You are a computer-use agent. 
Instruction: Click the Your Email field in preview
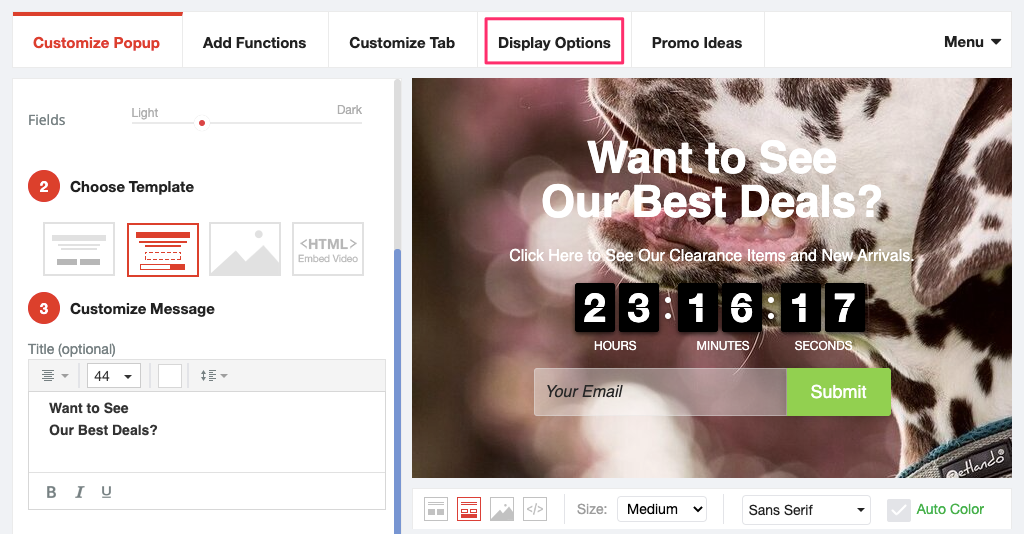tap(660, 392)
